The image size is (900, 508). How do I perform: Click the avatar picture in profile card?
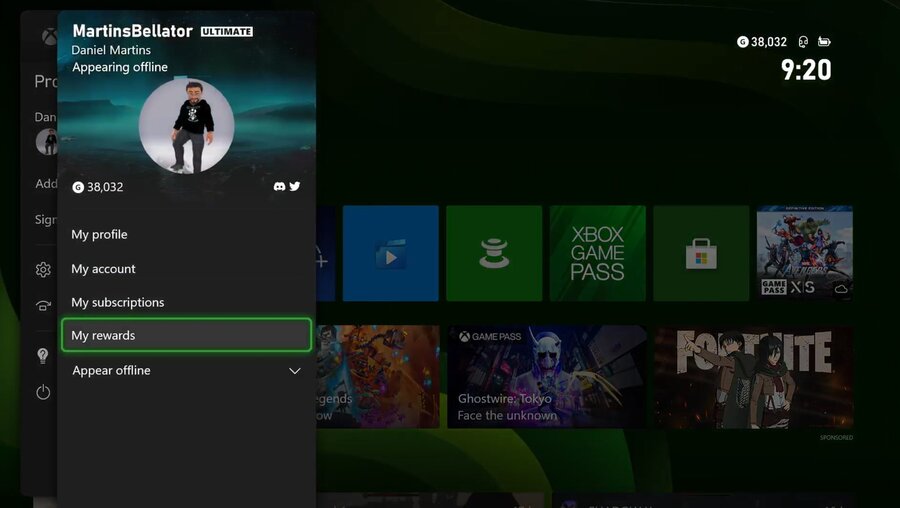(x=187, y=126)
